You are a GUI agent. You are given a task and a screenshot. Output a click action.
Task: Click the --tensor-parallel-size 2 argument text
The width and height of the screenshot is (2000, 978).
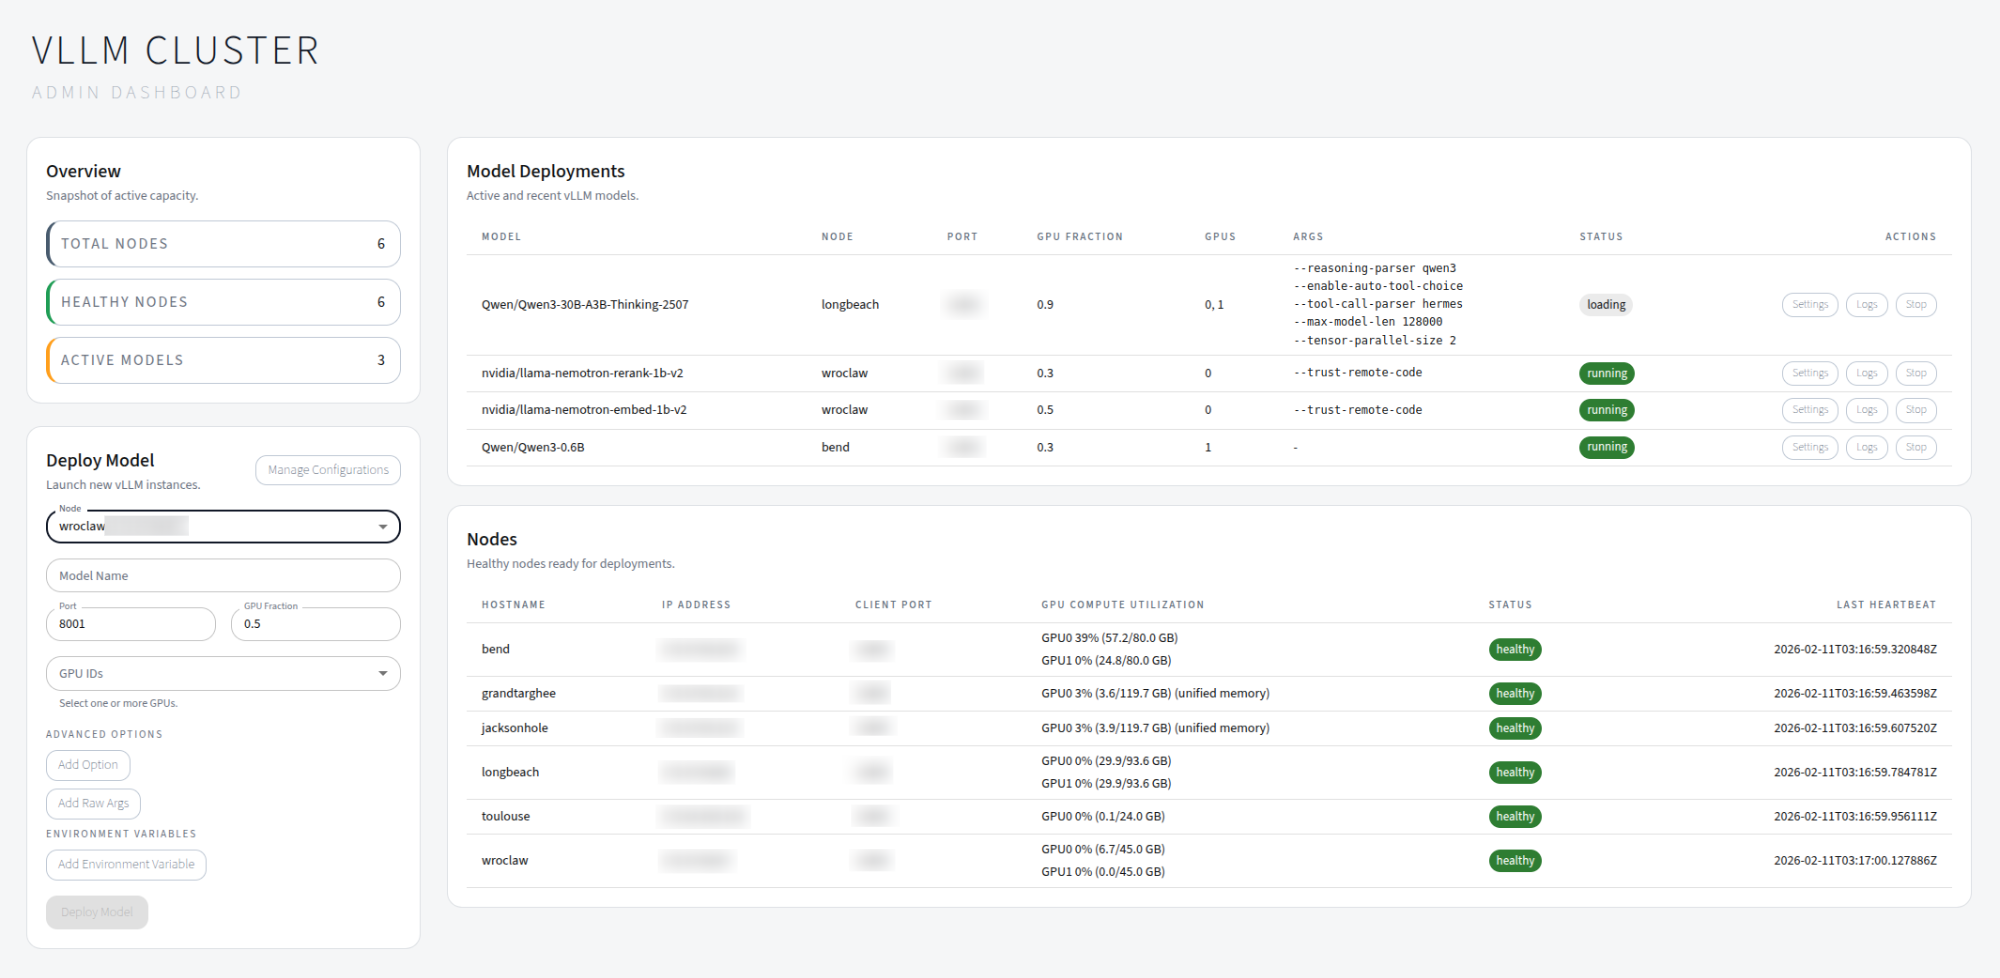click(1374, 341)
